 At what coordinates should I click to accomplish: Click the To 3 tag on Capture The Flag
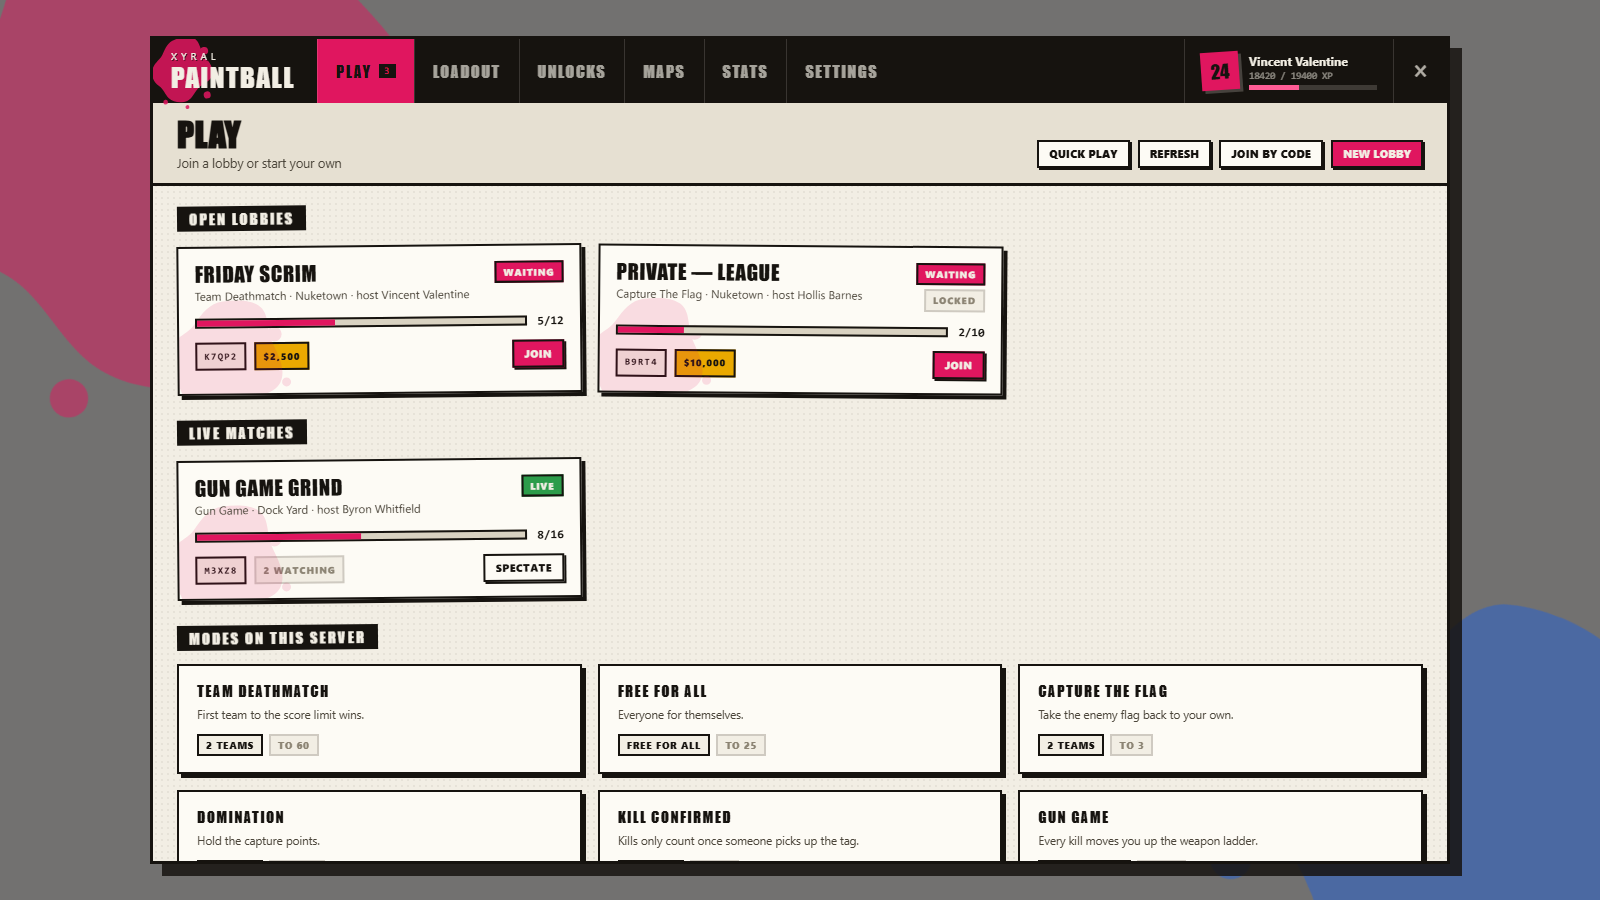click(x=1131, y=745)
